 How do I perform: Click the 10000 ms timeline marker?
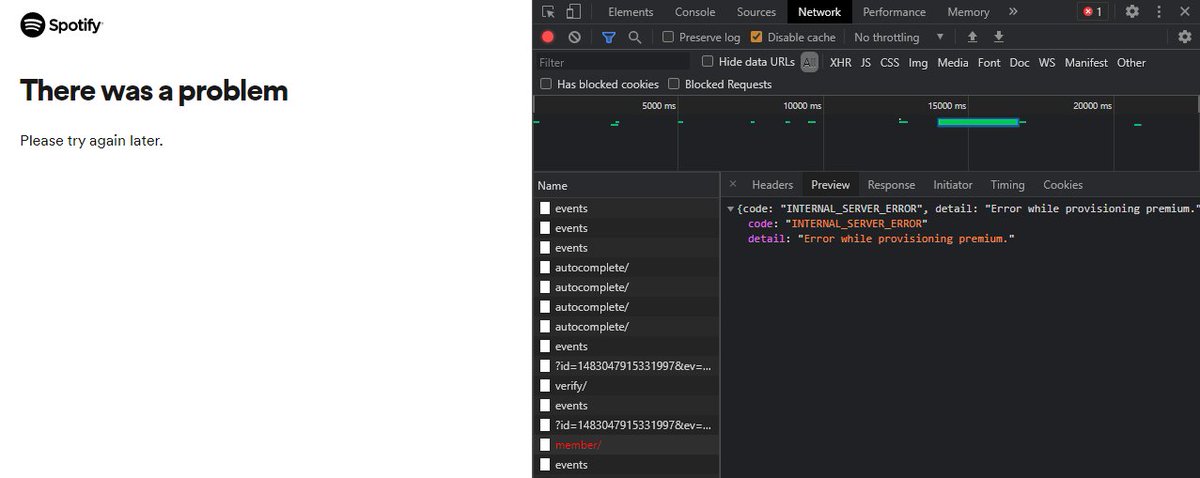(x=802, y=105)
